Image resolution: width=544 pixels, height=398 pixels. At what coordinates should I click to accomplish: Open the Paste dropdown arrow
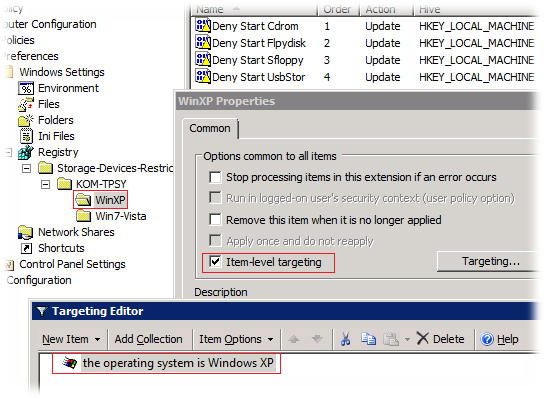point(407,339)
